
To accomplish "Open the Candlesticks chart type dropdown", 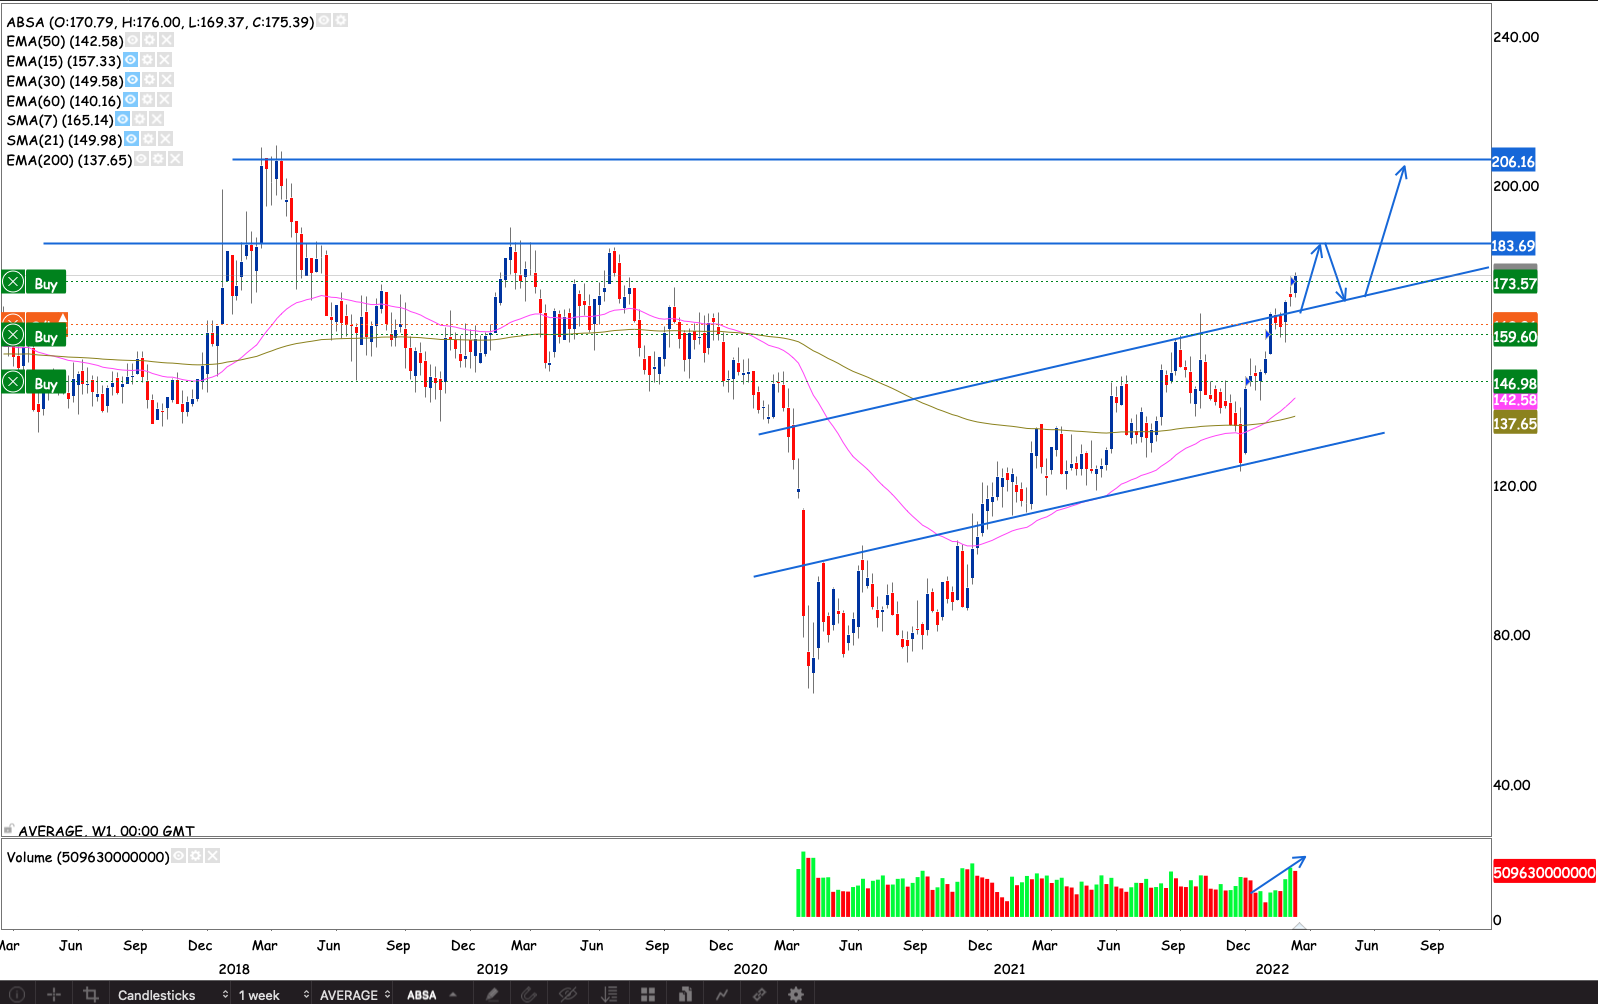I will coord(170,994).
